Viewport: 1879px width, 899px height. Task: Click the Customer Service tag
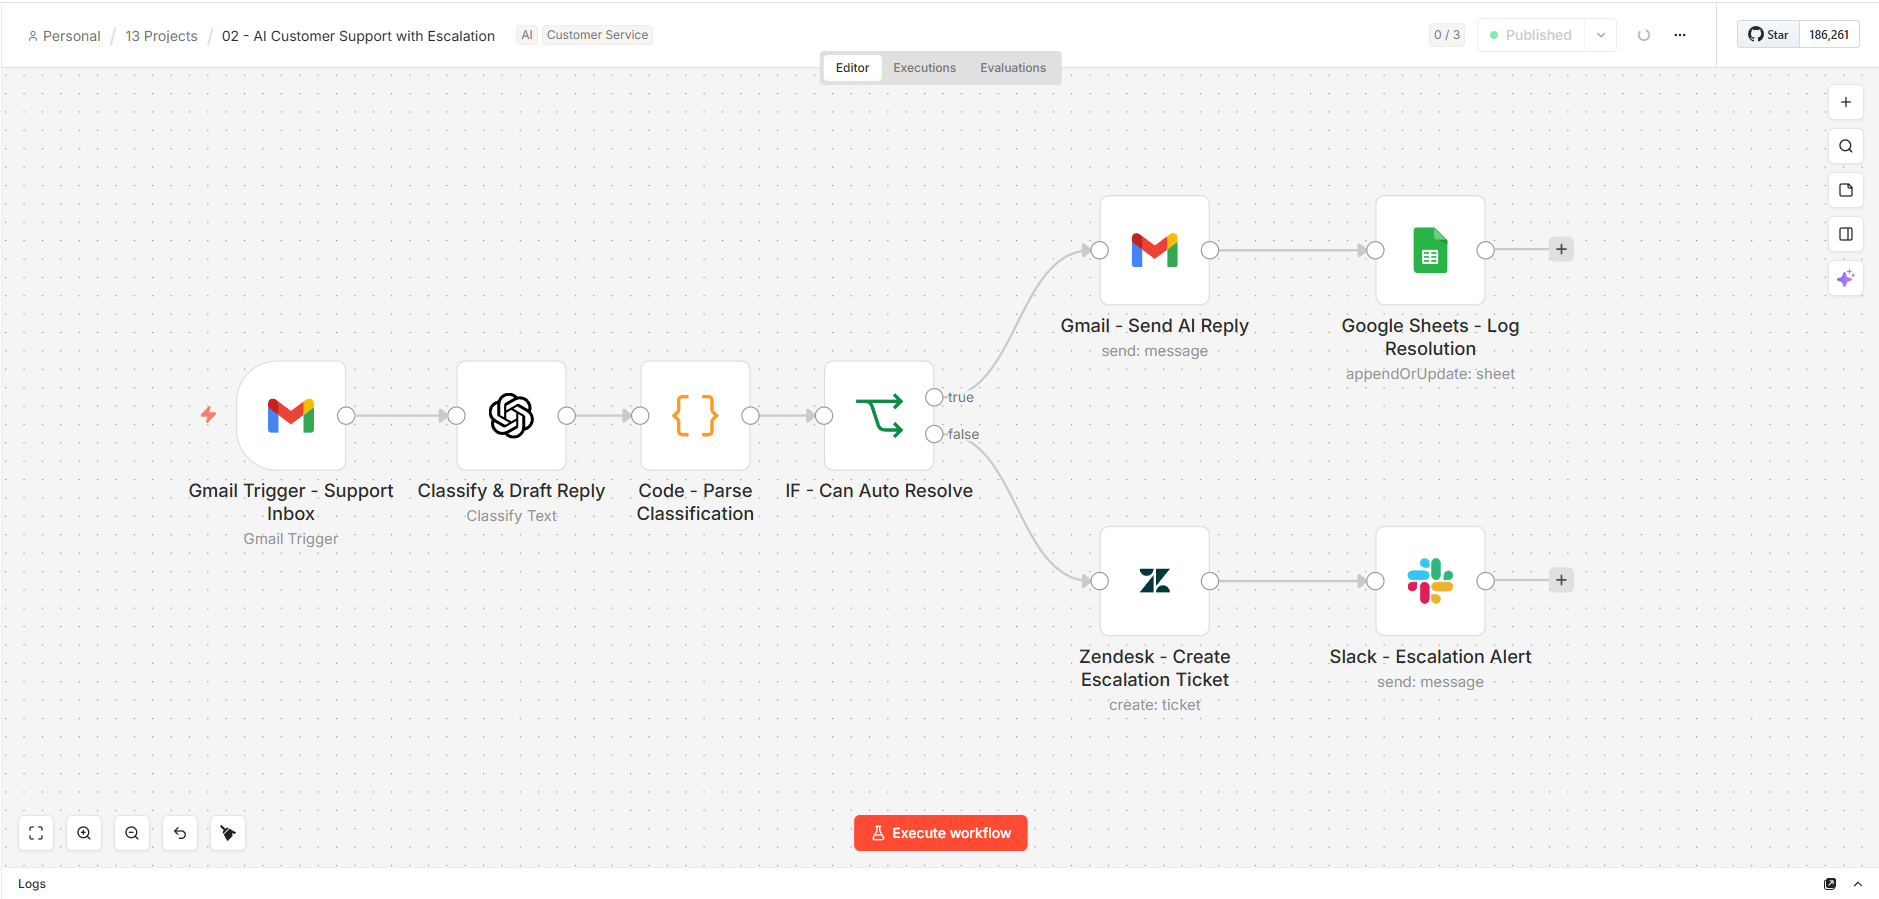point(597,35)
